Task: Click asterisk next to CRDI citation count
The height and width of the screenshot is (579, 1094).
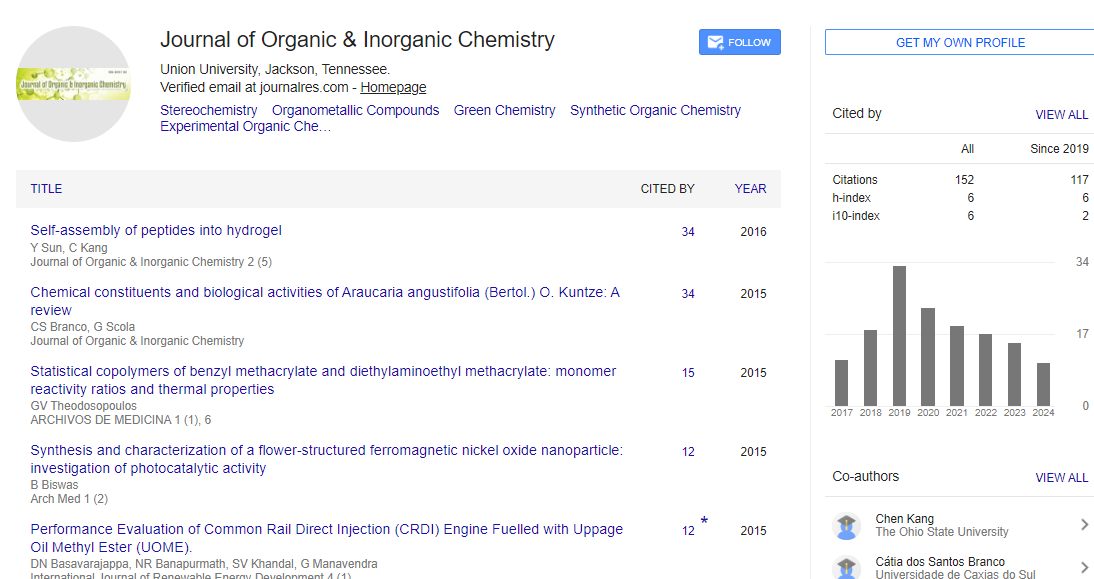Action: (x=704, y=521)
